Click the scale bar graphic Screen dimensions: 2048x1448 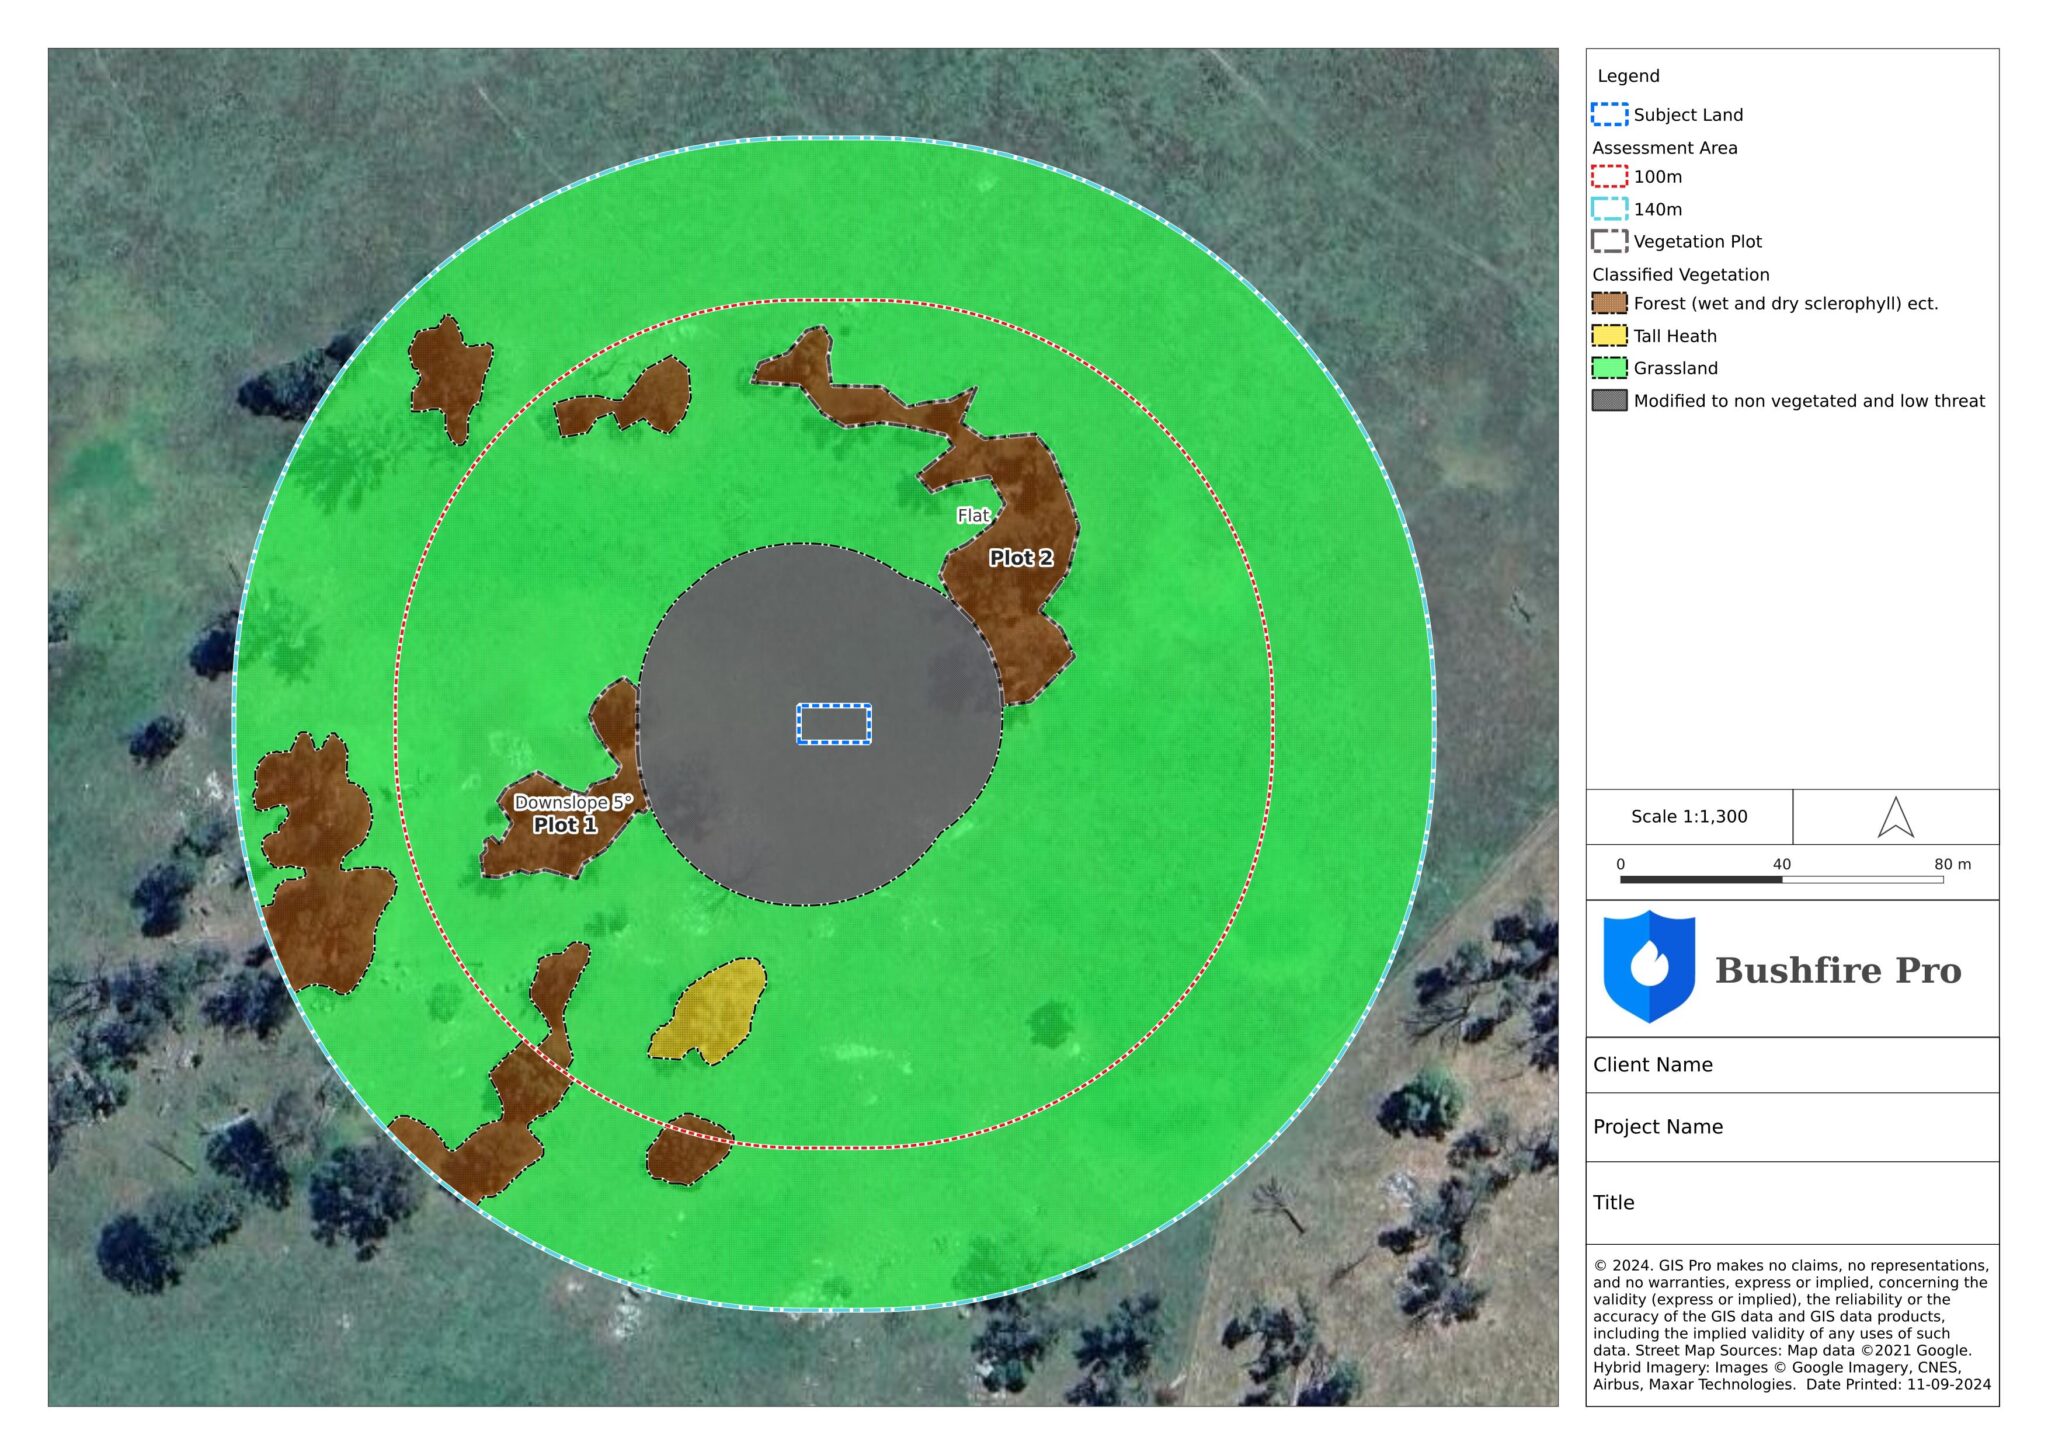[x=1781, y=880]
